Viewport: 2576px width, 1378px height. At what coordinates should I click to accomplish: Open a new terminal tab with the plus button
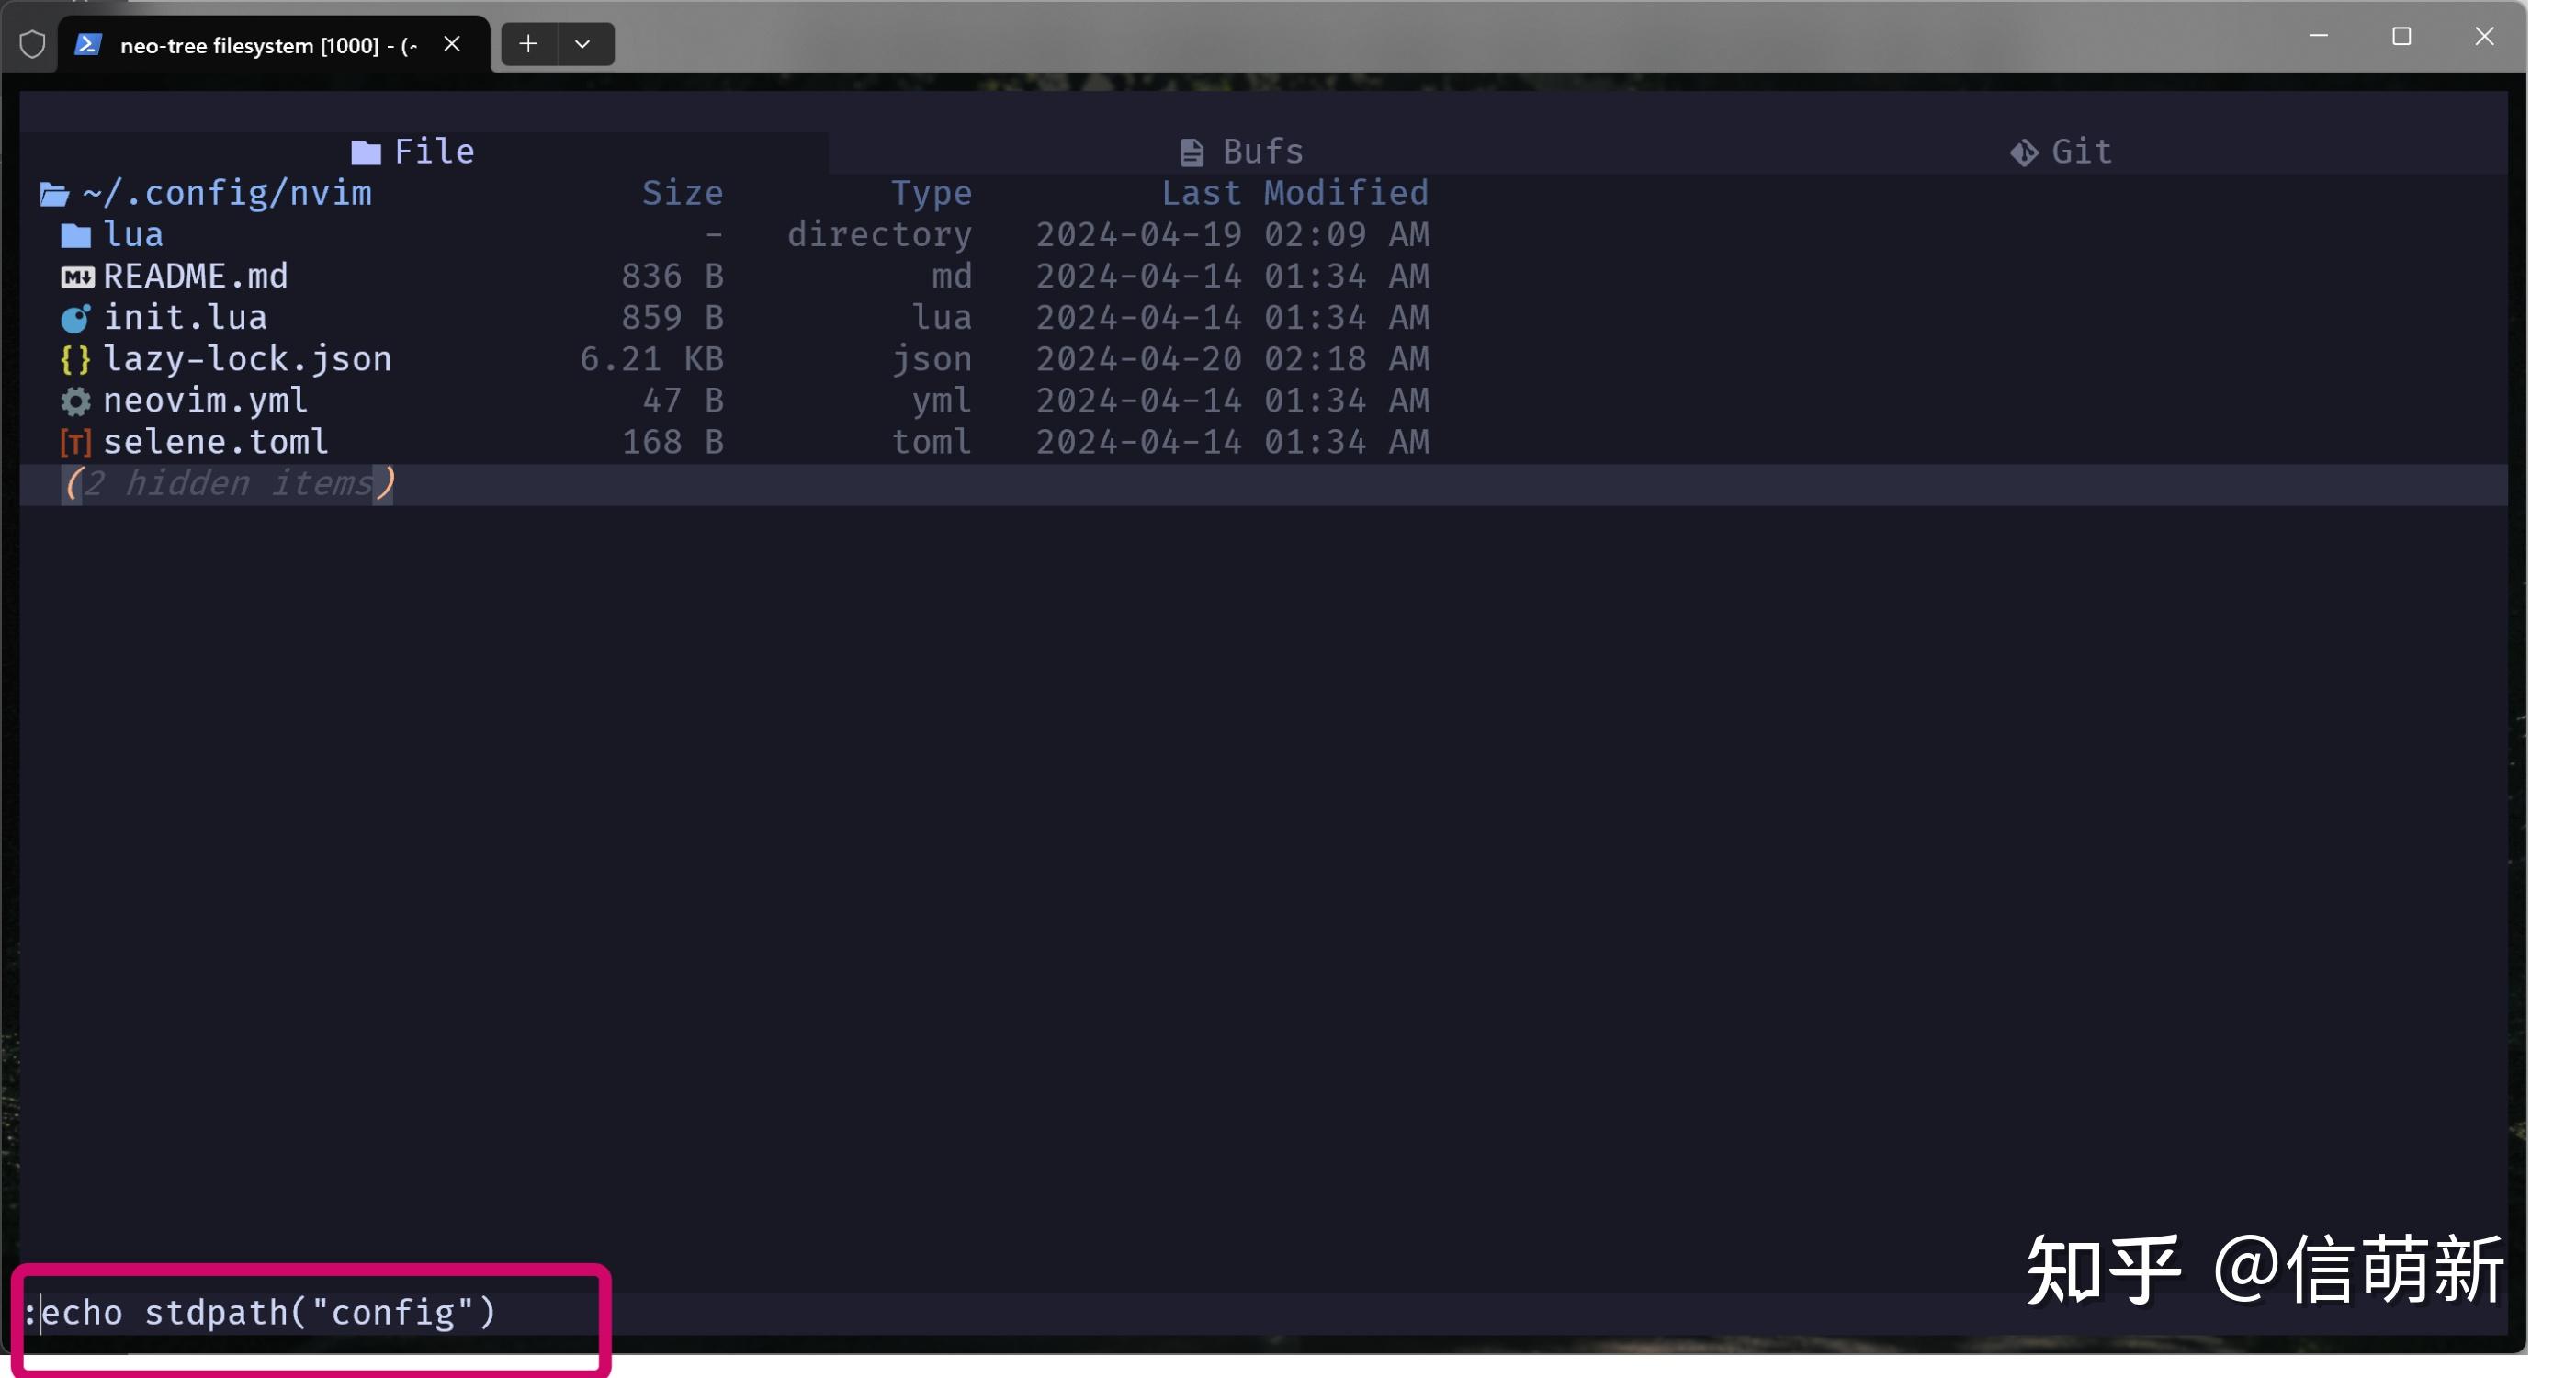click(528, 44)
